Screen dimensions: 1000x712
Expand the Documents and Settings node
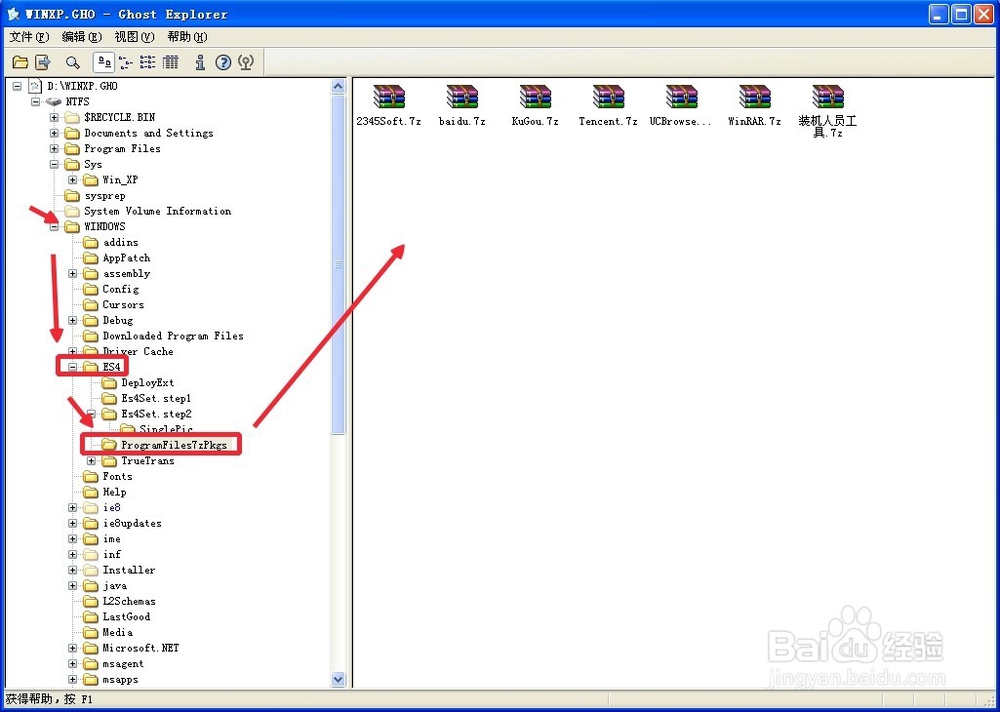(54, 133)
